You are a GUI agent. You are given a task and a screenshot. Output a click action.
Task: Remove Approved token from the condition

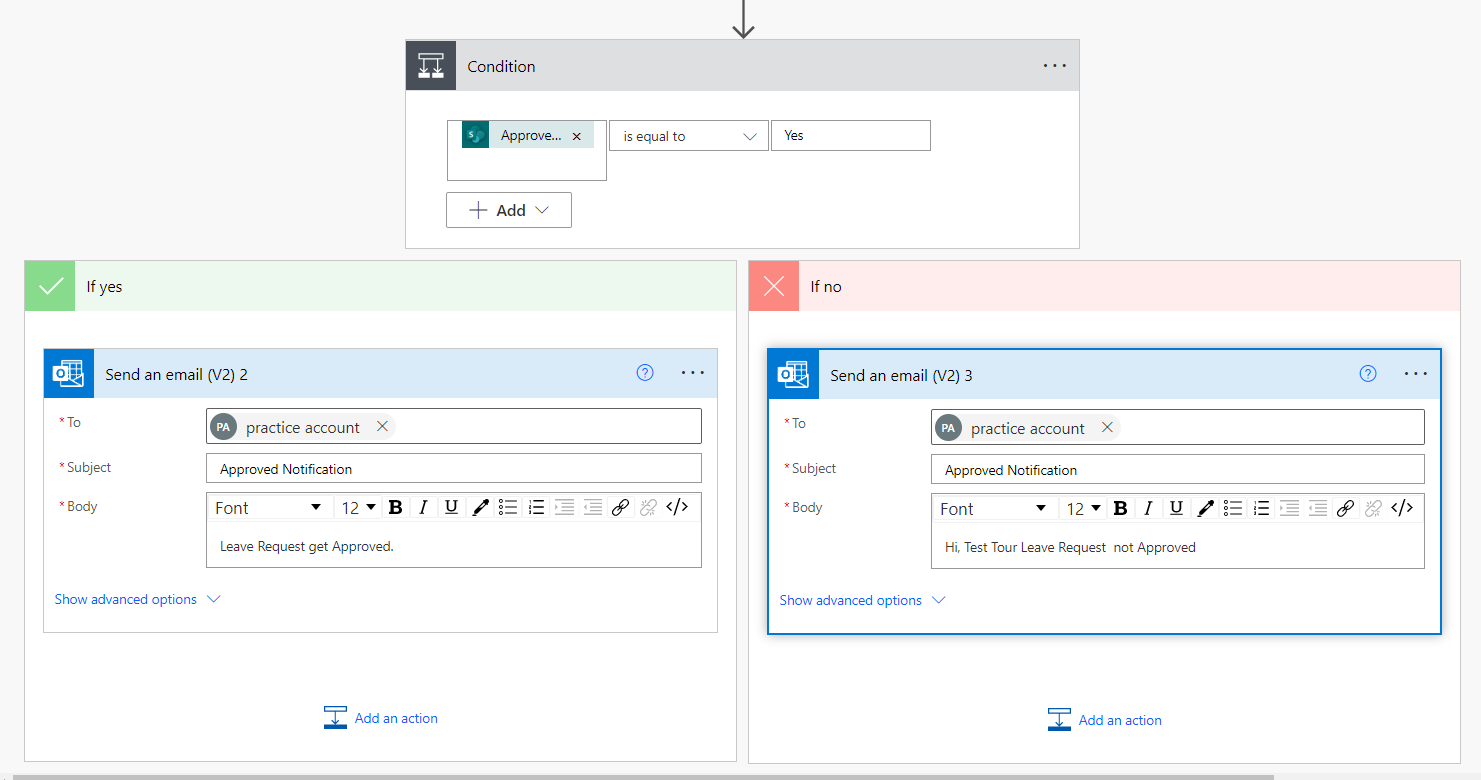[x=576, y=136]
